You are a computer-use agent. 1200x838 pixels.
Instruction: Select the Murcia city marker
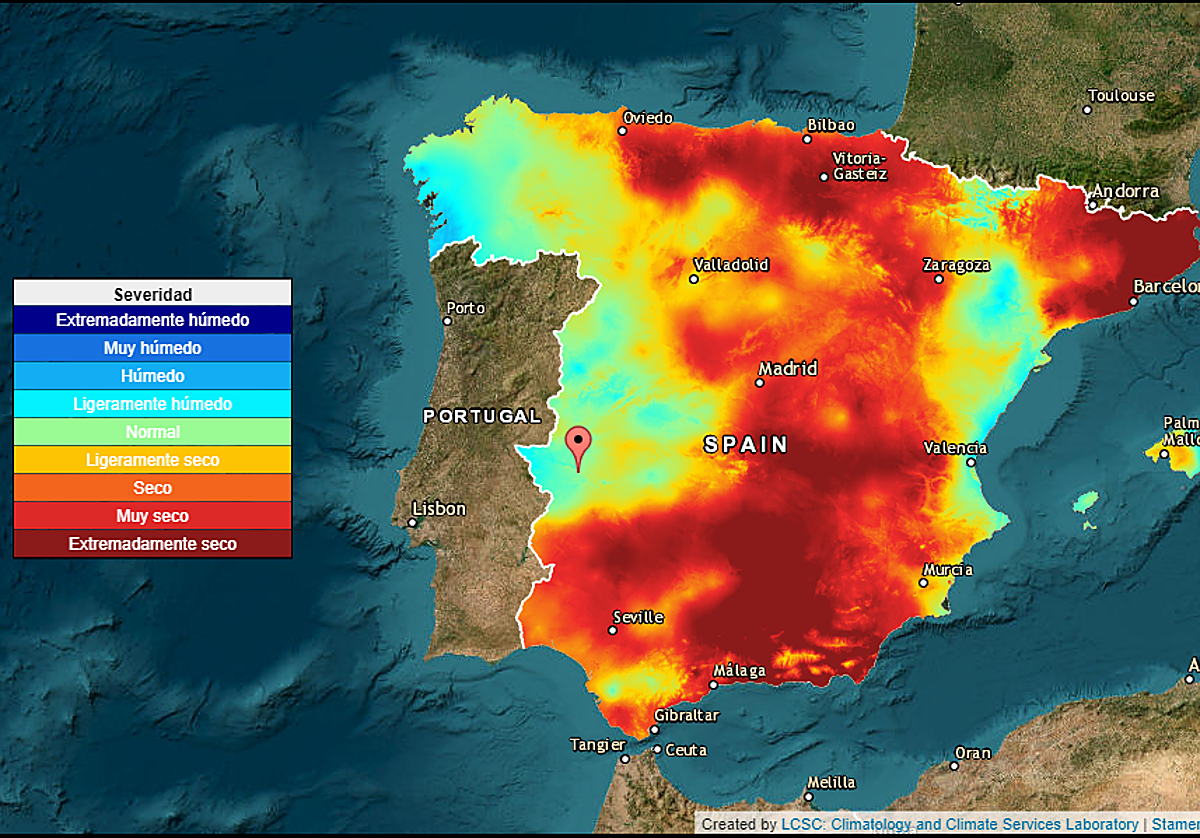tap(925, 581)
